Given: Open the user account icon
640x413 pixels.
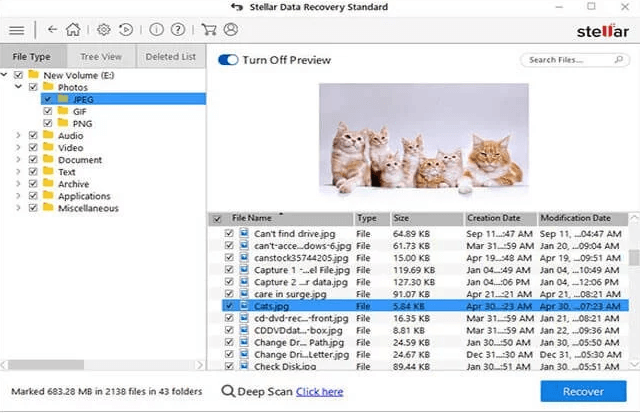Looking at the screenshot, I should click(x=231, y=29).
